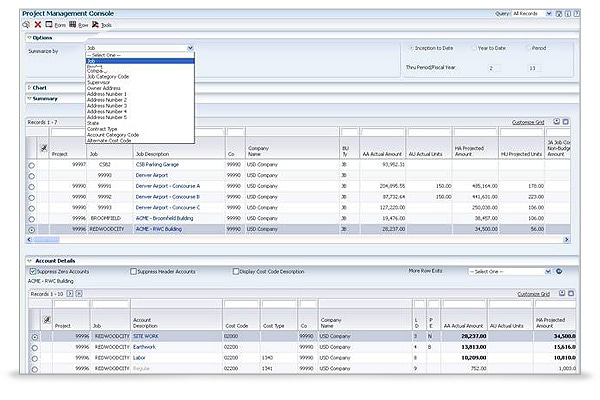
Task: Click the go arrow beside More Row Exits
Action: (558, 271)
